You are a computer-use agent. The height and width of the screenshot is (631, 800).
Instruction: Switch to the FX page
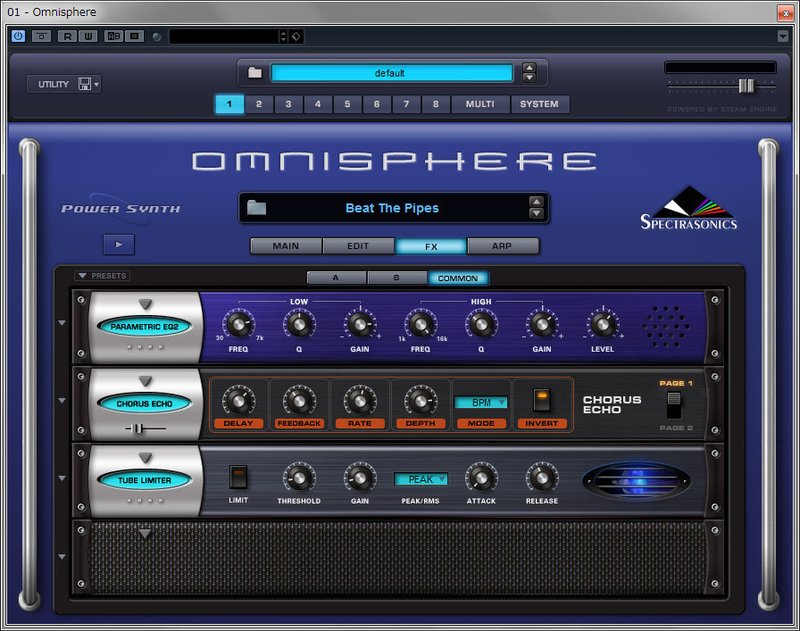tap(431, 246)
